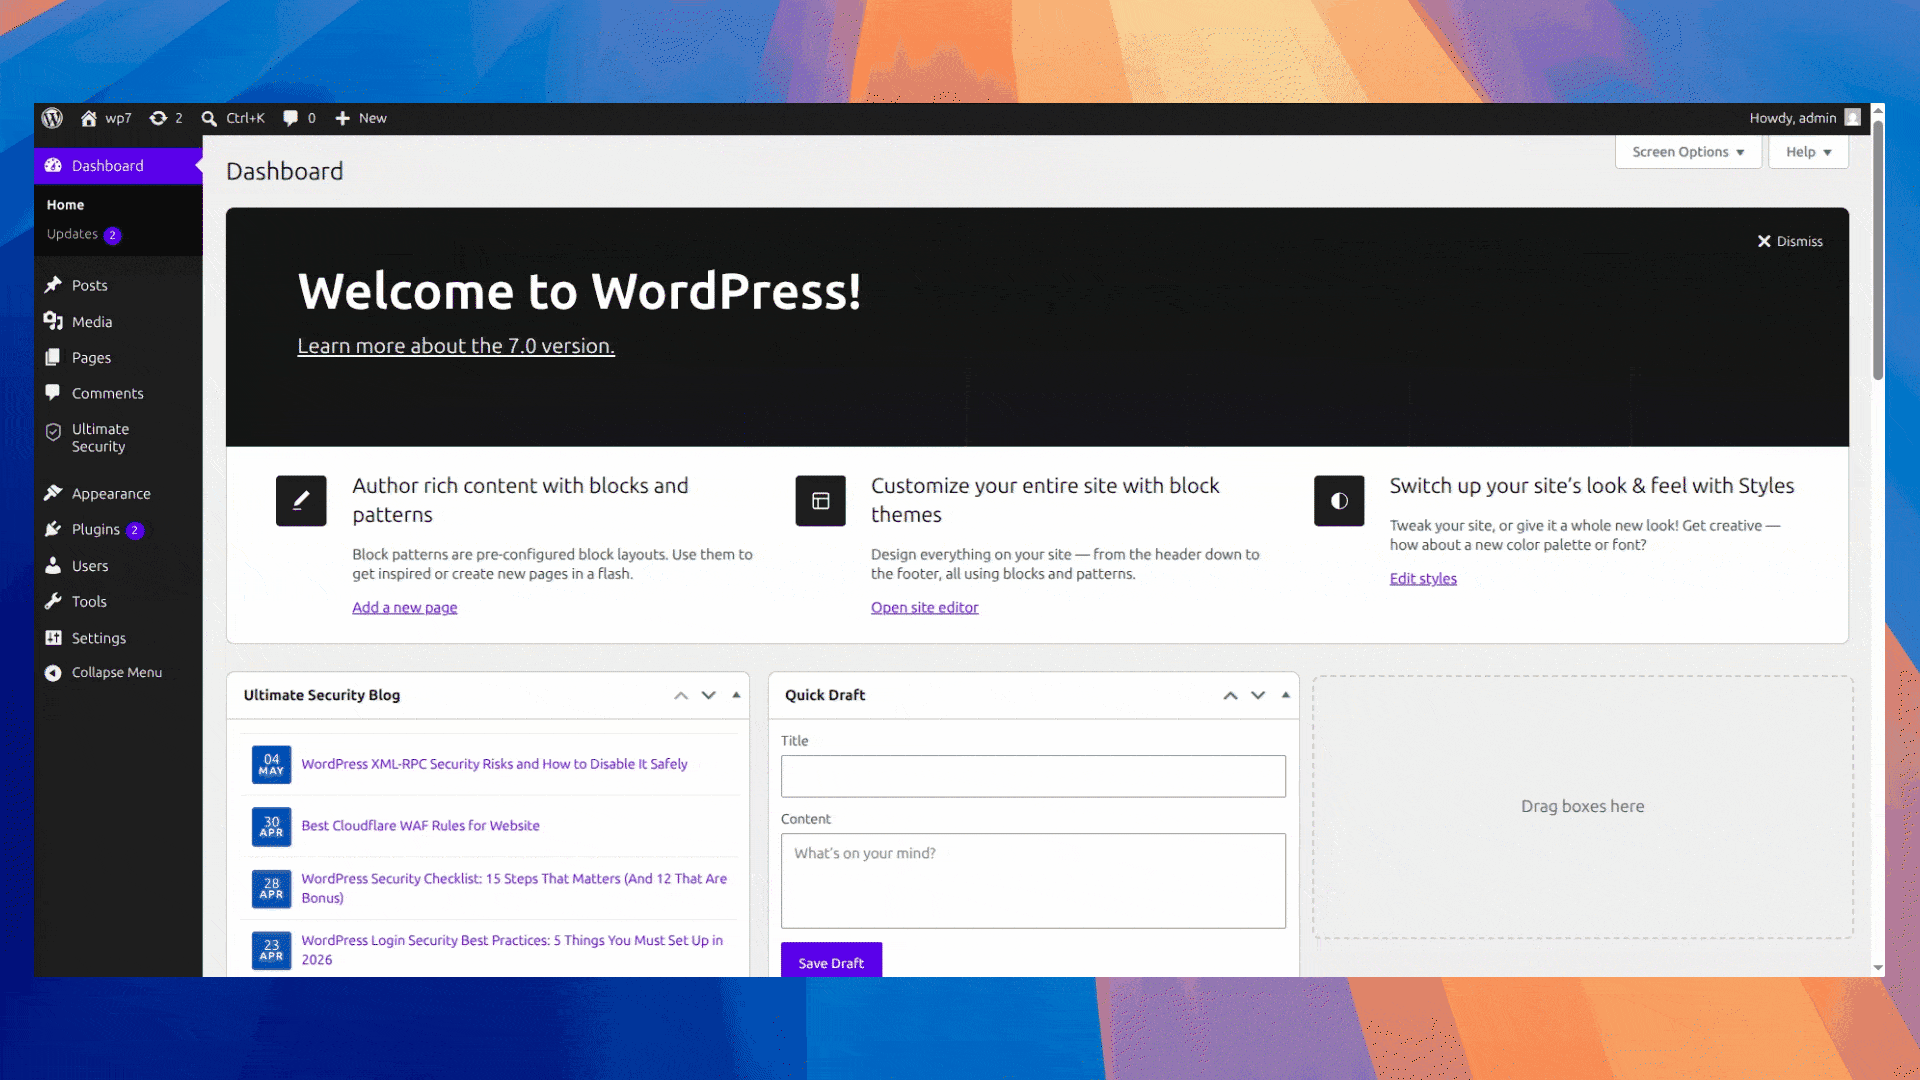Viewport: 1920px width, 1080px height.
Task: Click the layout icon for block themes
Action: 820,501
